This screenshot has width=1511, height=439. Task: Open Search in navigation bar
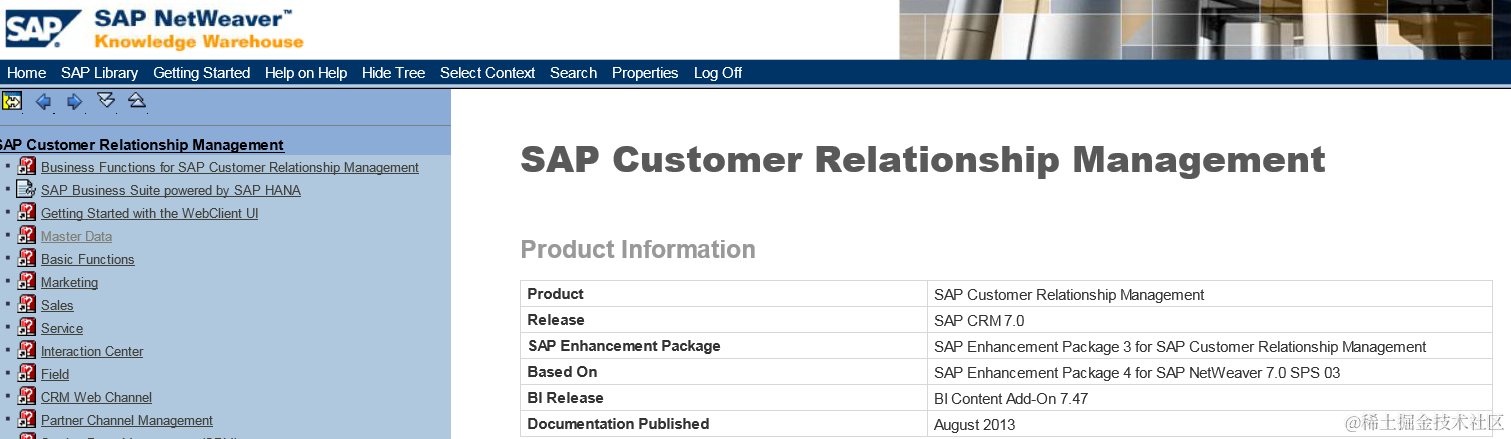(x=573, y=73)
